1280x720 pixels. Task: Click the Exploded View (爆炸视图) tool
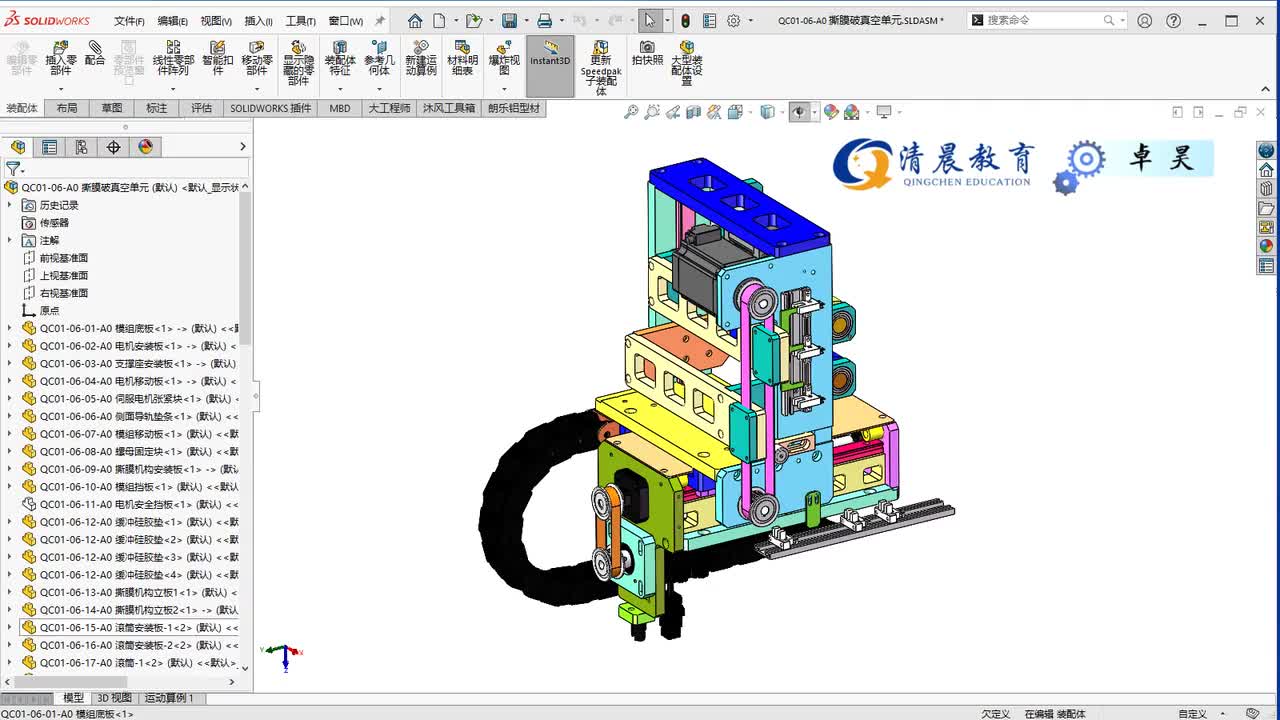pos(504,58)
